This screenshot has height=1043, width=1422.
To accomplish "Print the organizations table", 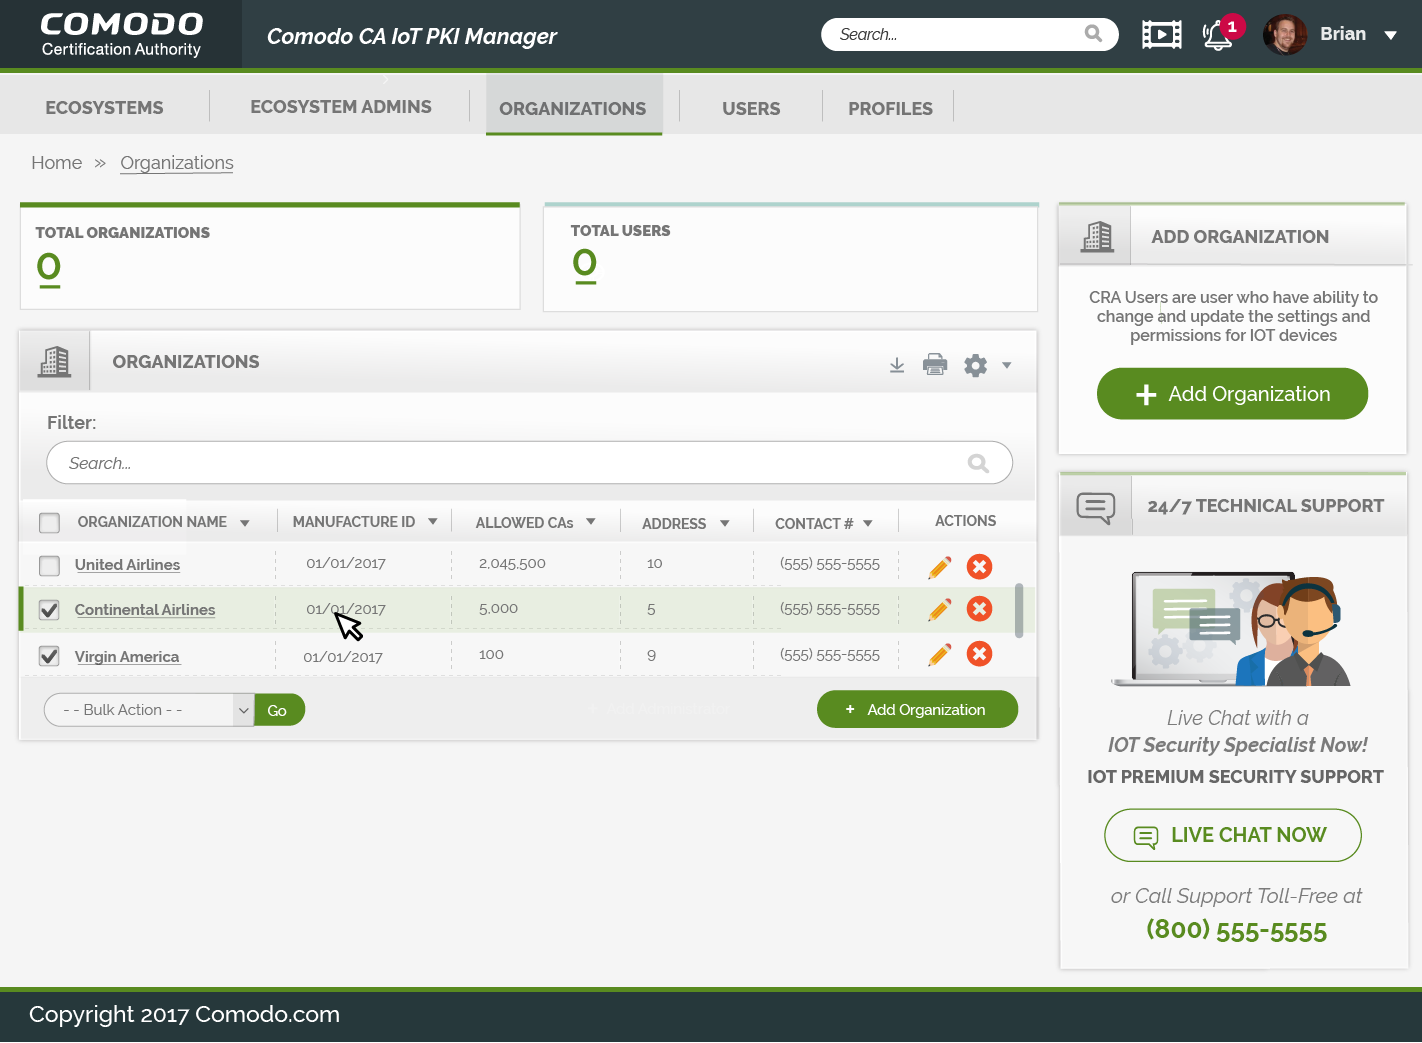I will (935, 365).
